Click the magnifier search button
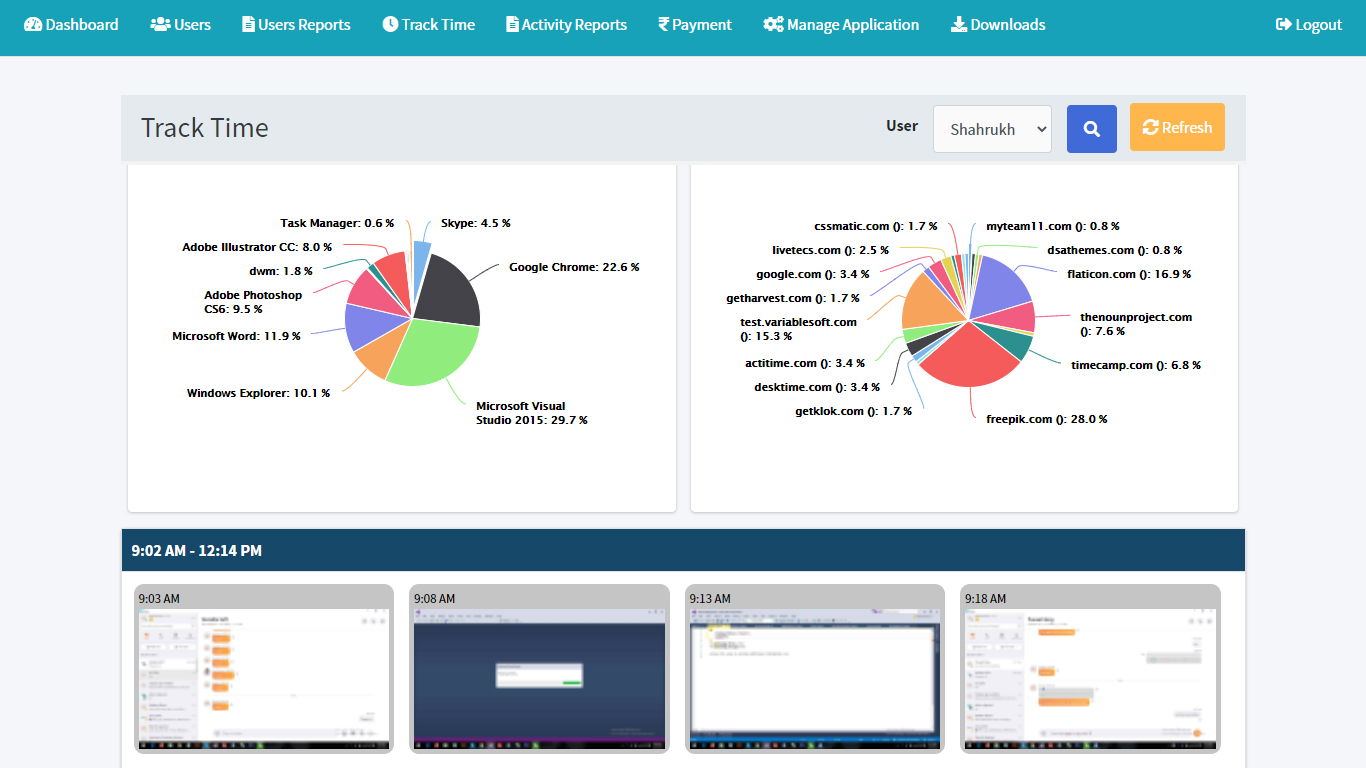The image size is (1366, 768). [1091, 129]
